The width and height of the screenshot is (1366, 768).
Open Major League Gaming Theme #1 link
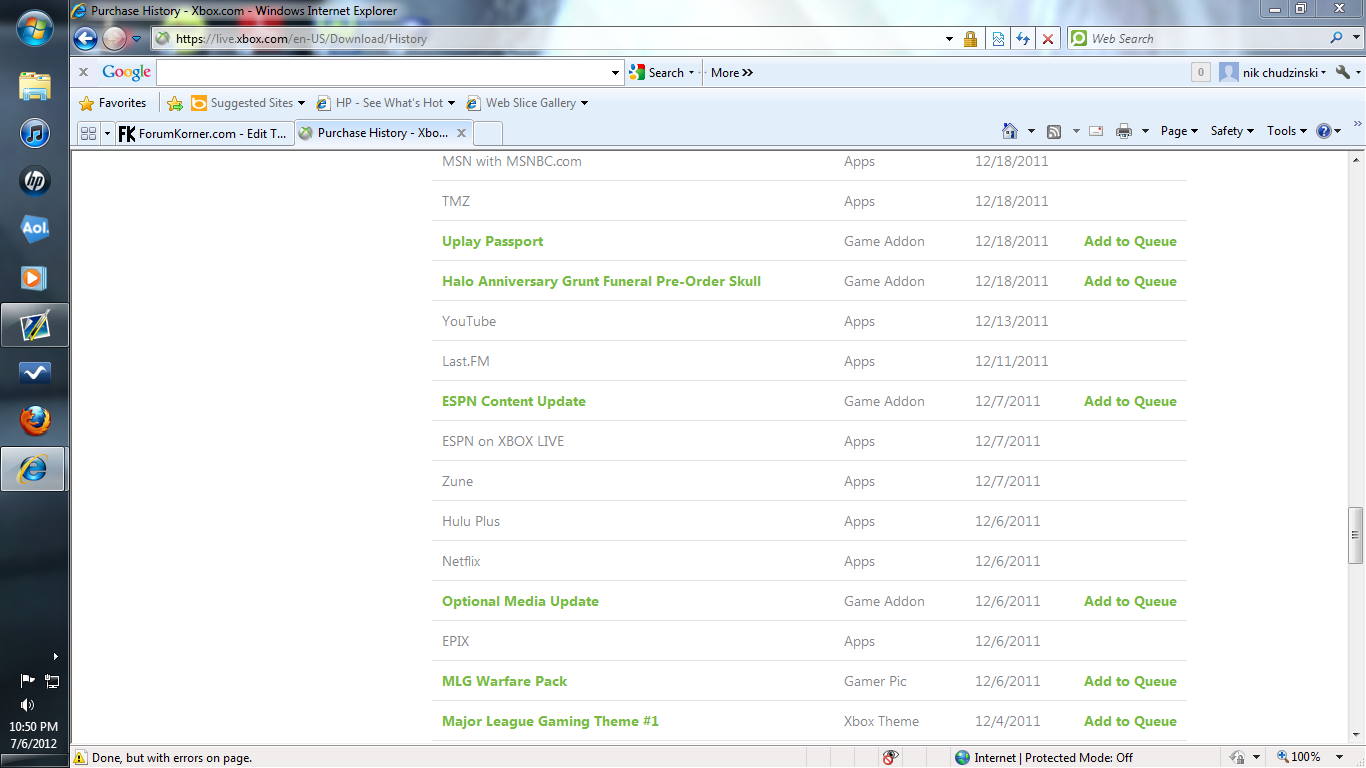coord(551,721)
